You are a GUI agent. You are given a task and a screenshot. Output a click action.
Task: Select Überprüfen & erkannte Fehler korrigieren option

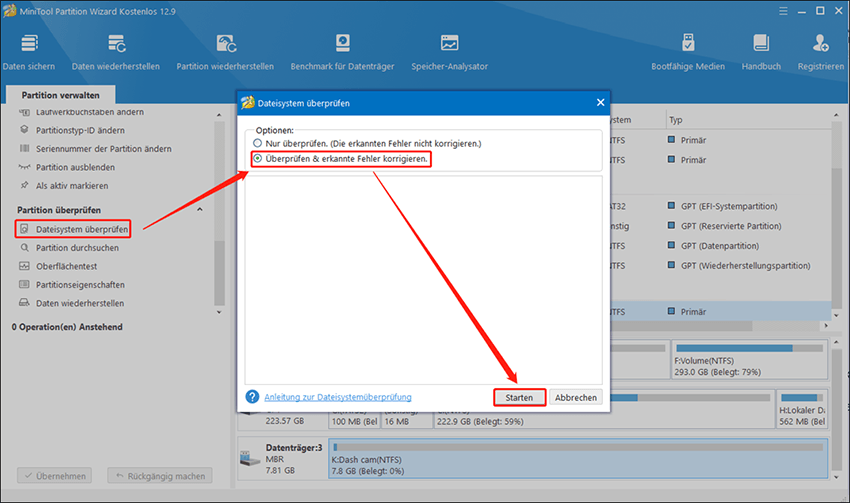click(257, 158)
